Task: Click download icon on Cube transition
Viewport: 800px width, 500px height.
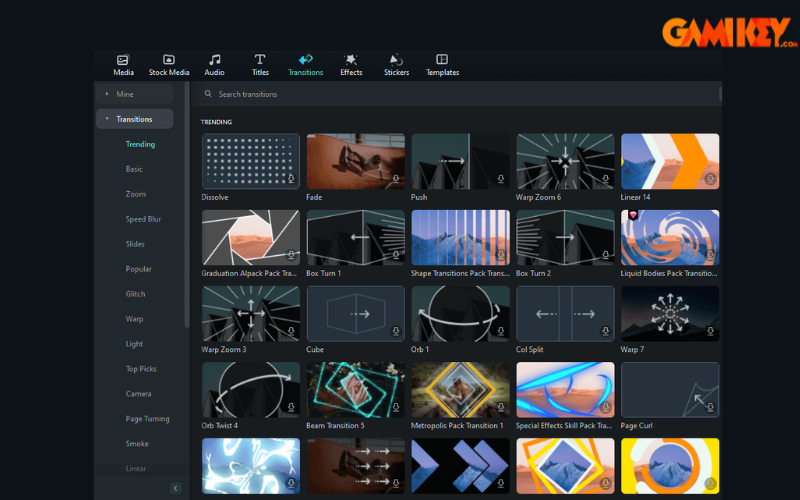Action: (x=395, y=331)
